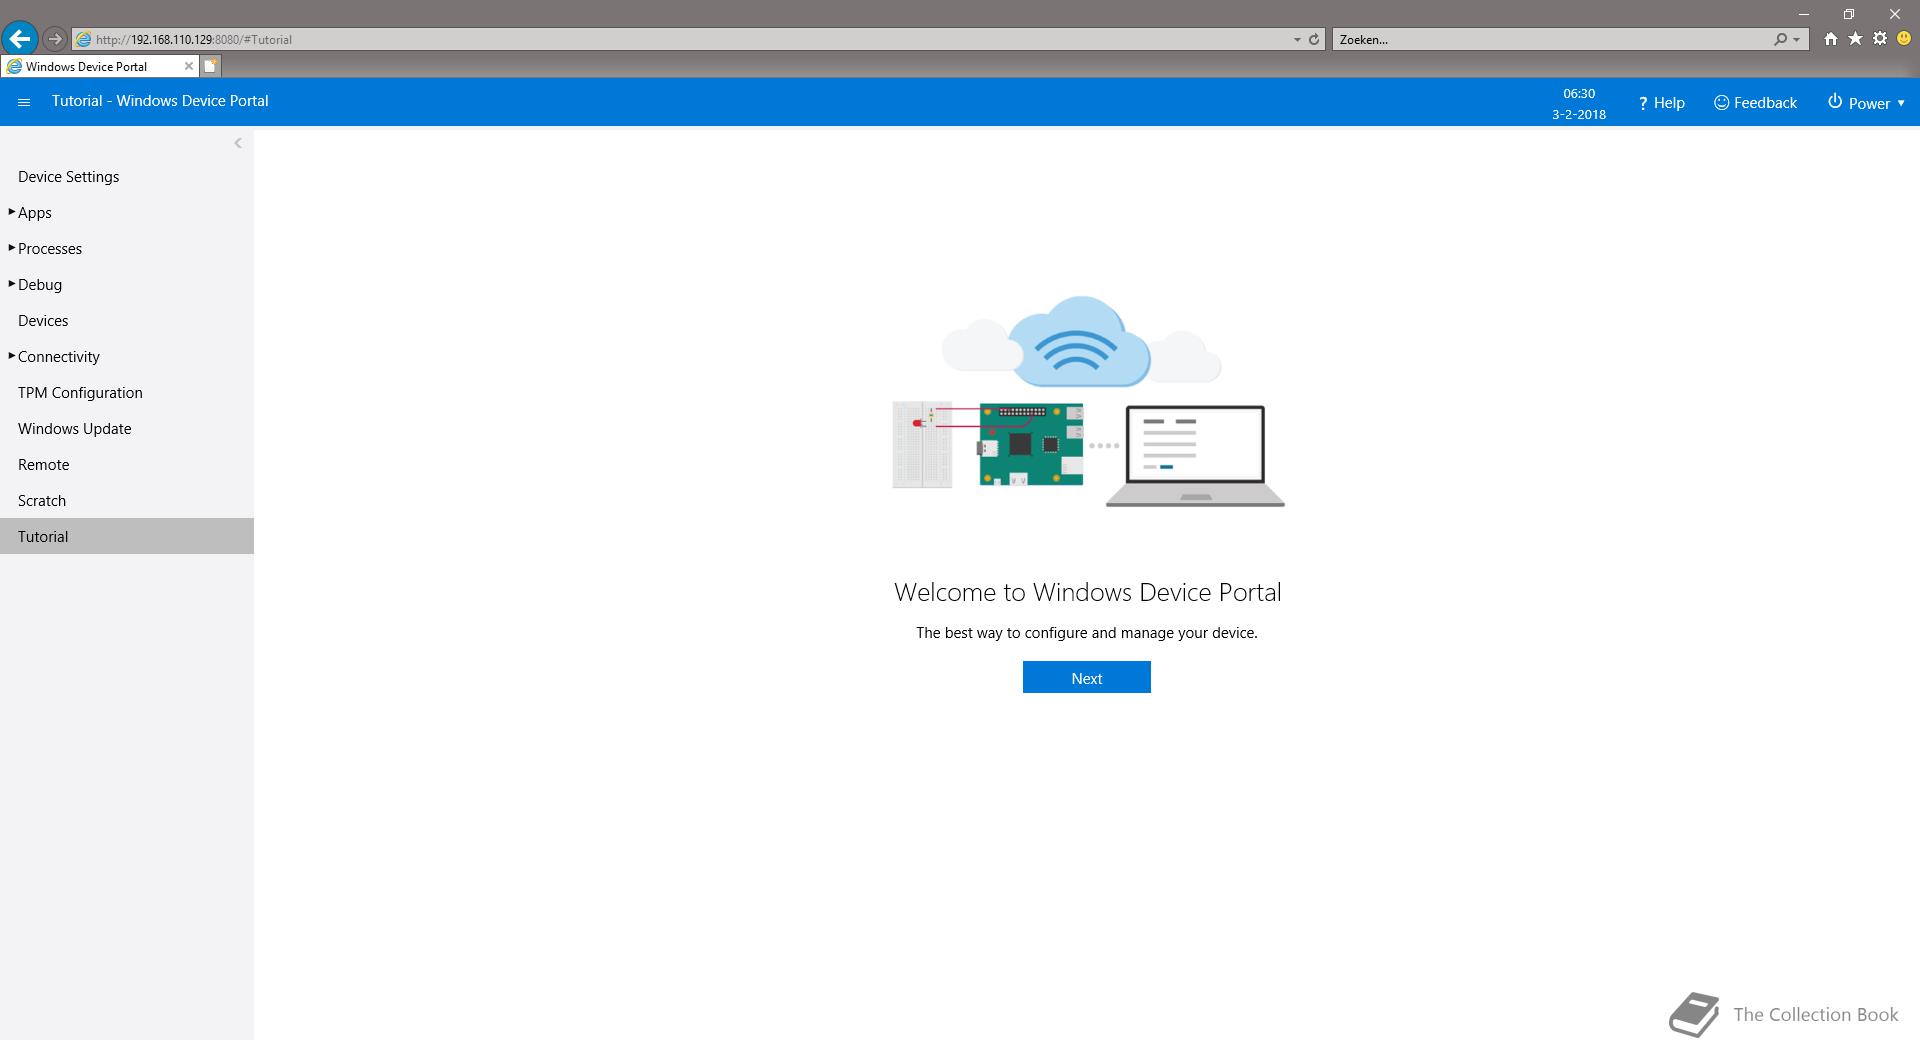Close the Windows Device Portal tab
The image size is (1920, 1040).
point(188,66)
